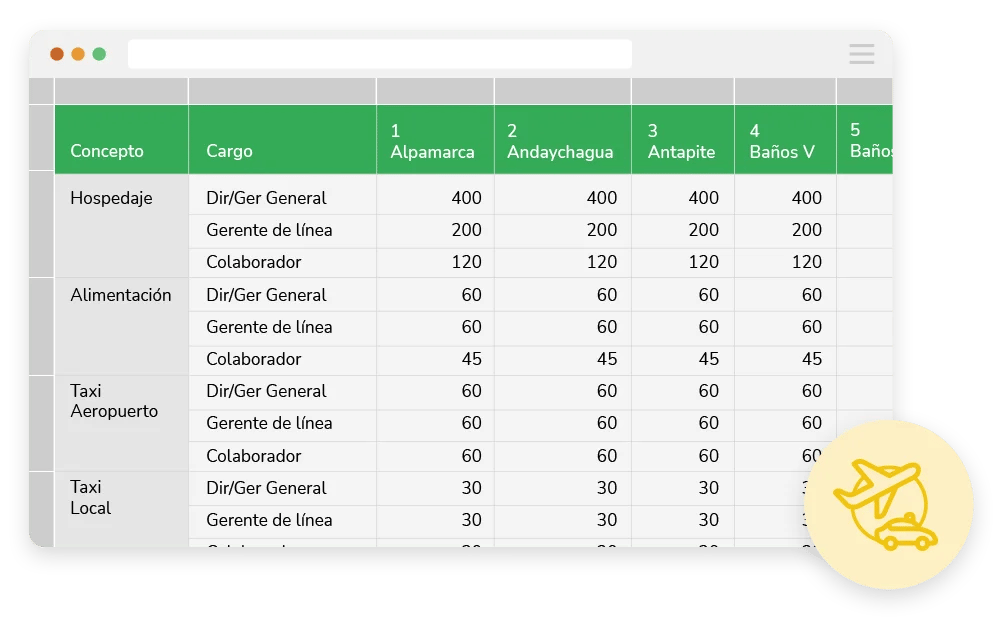Image resolution: width=1000 pixels, height=626 pixels.
Task: Click Antapite 120 for Hospedaje Colaborador
Action: [683, 262]
